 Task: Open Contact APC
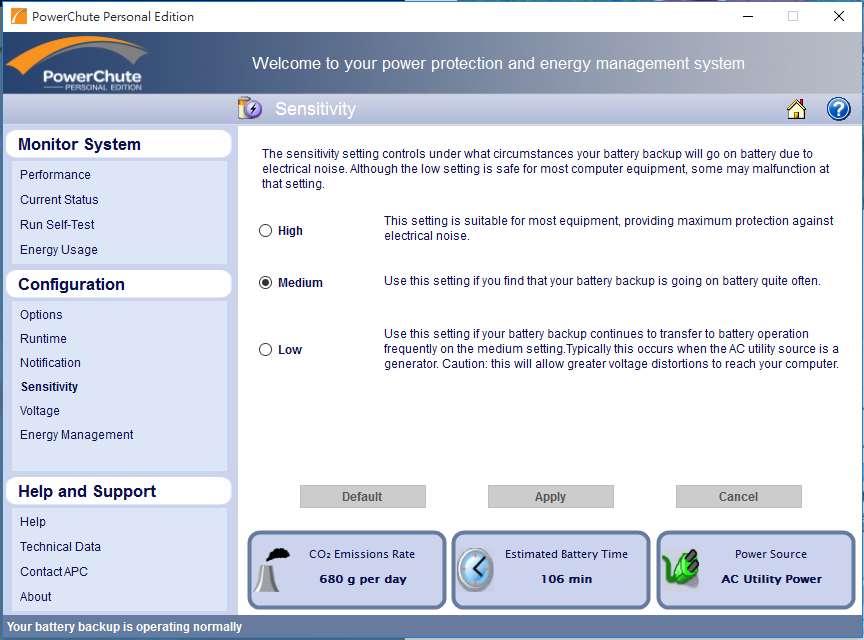point(53,572)
